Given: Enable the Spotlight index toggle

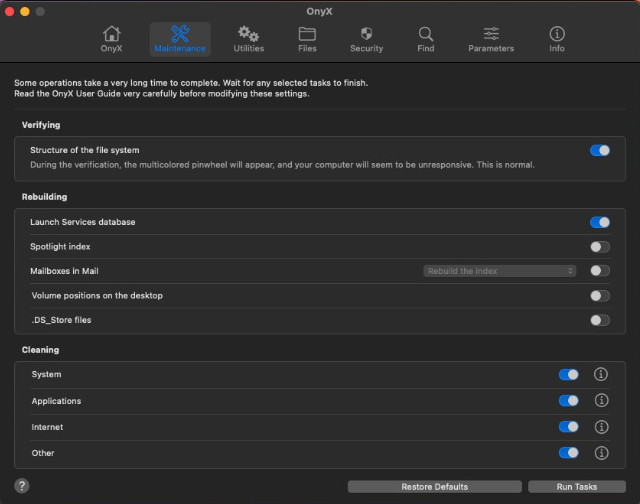Looking at the screenshot, I should pyautogui.click(x=599, y=247).
